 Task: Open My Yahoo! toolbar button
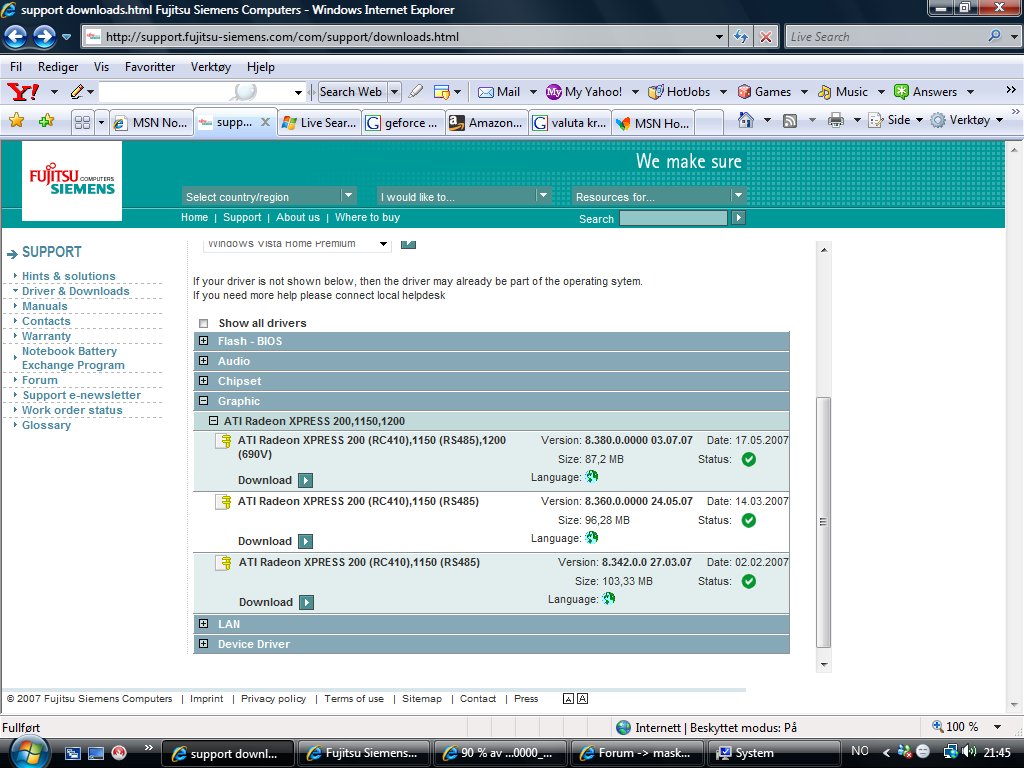pyautogui.click(x=584, y=92)
